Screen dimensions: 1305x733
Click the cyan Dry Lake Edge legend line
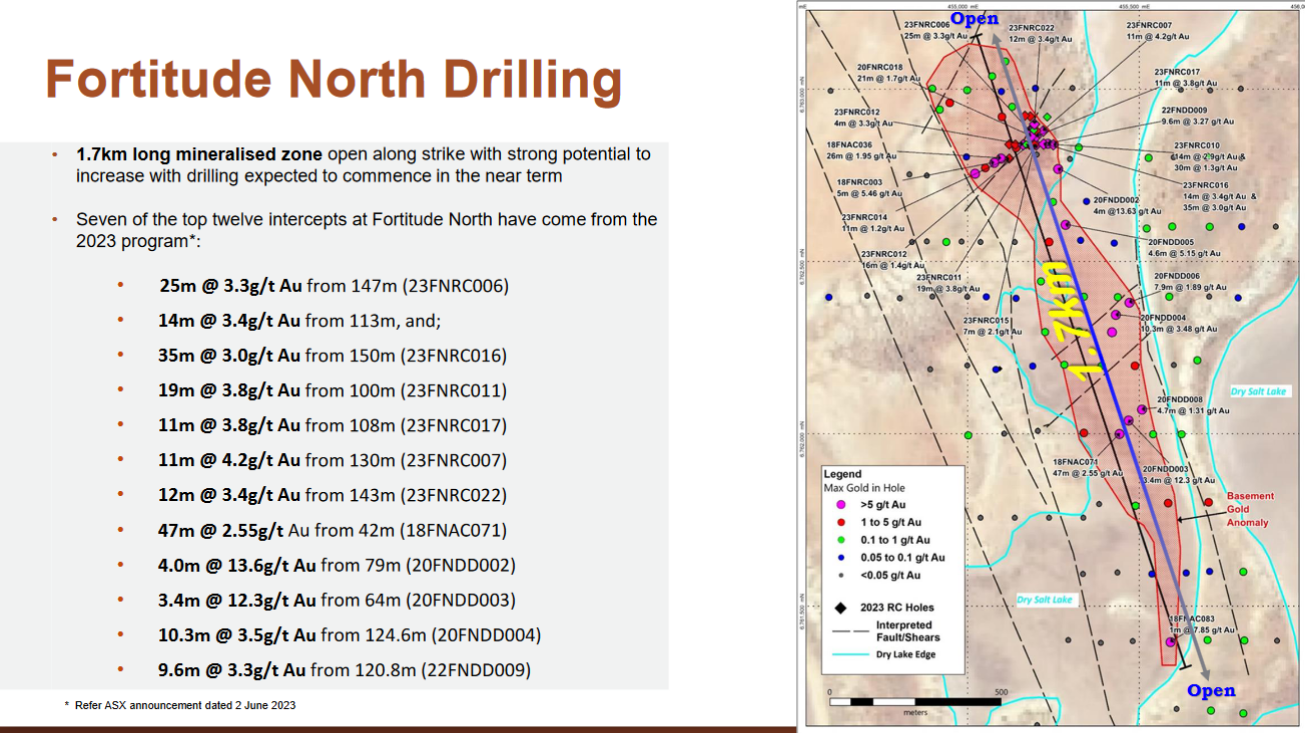click(x=849, y=655)
